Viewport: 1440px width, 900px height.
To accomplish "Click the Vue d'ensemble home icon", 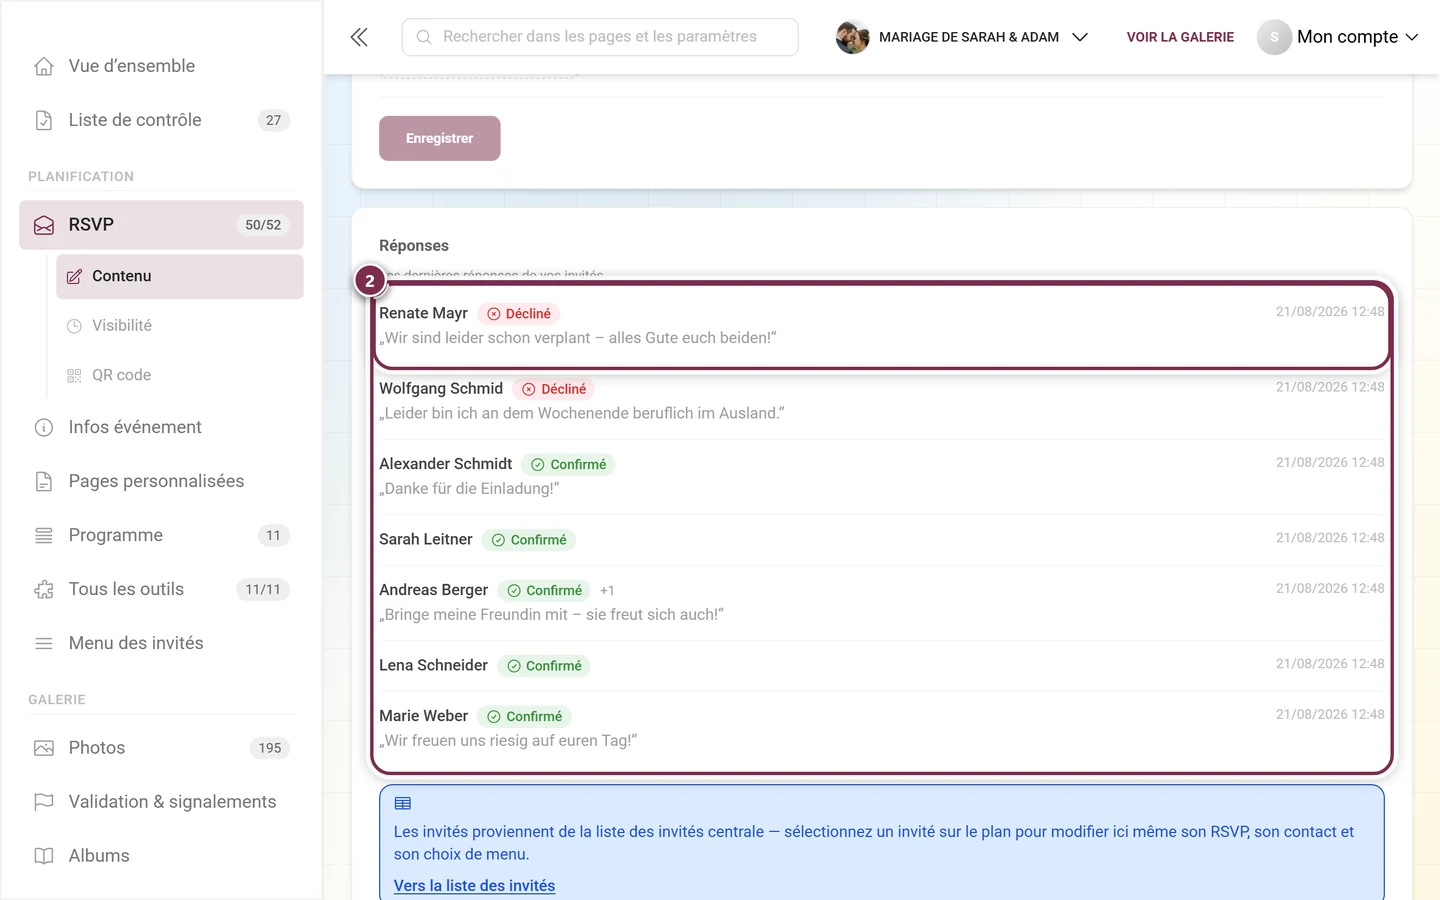I will pyautogui.click(x=44, y=66).
